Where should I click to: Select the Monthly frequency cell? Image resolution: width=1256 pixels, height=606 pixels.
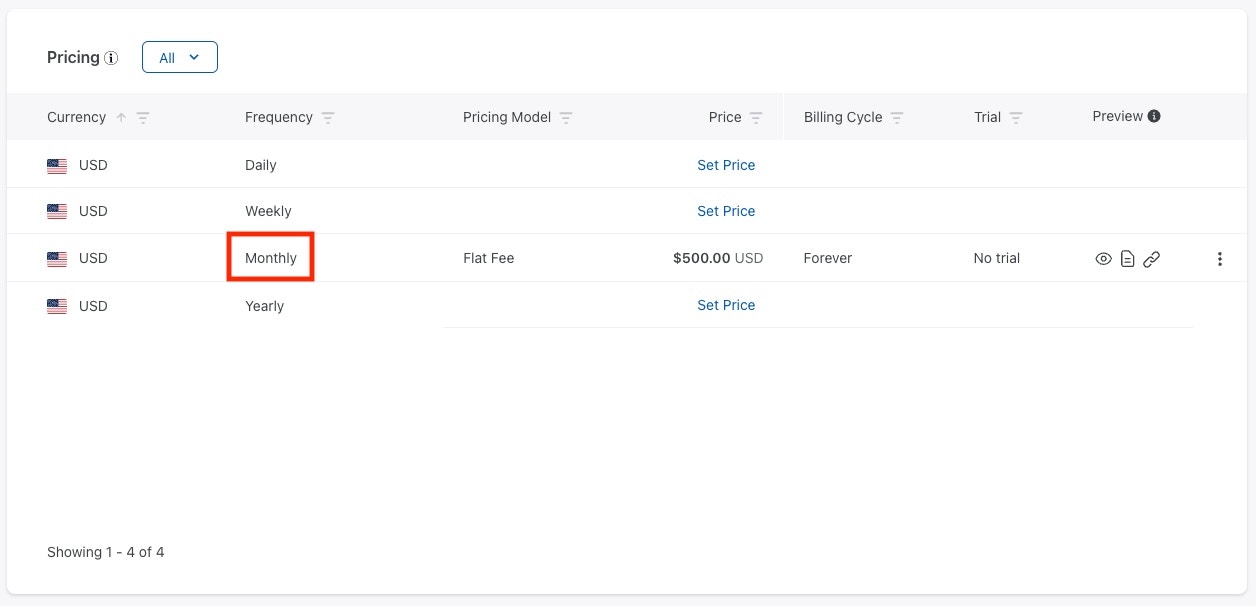[x=270, y=258]
